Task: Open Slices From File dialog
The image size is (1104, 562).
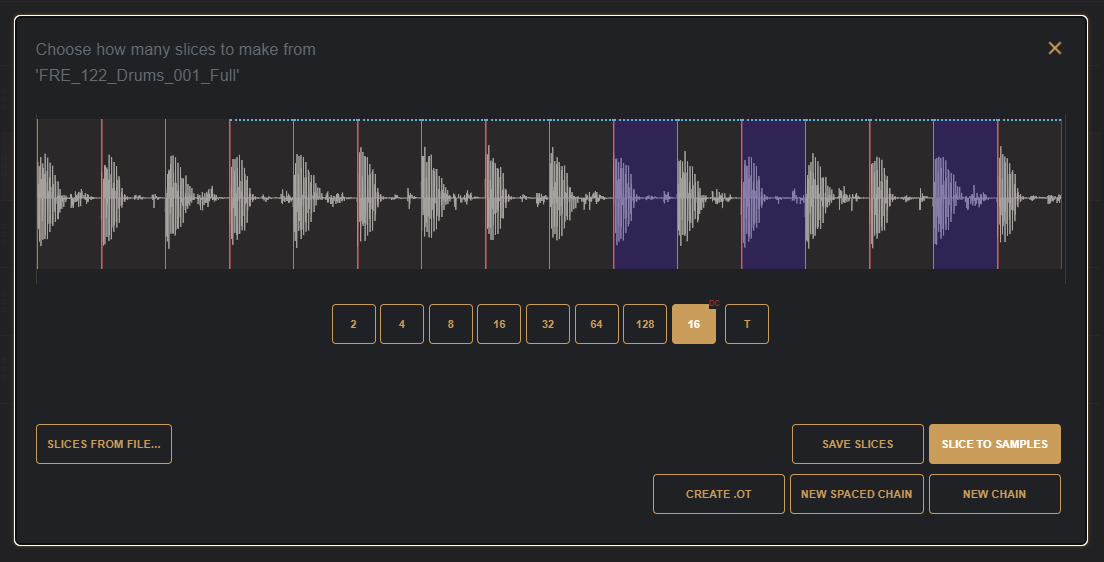Action: pyautogui.click(x=104, y=444)
